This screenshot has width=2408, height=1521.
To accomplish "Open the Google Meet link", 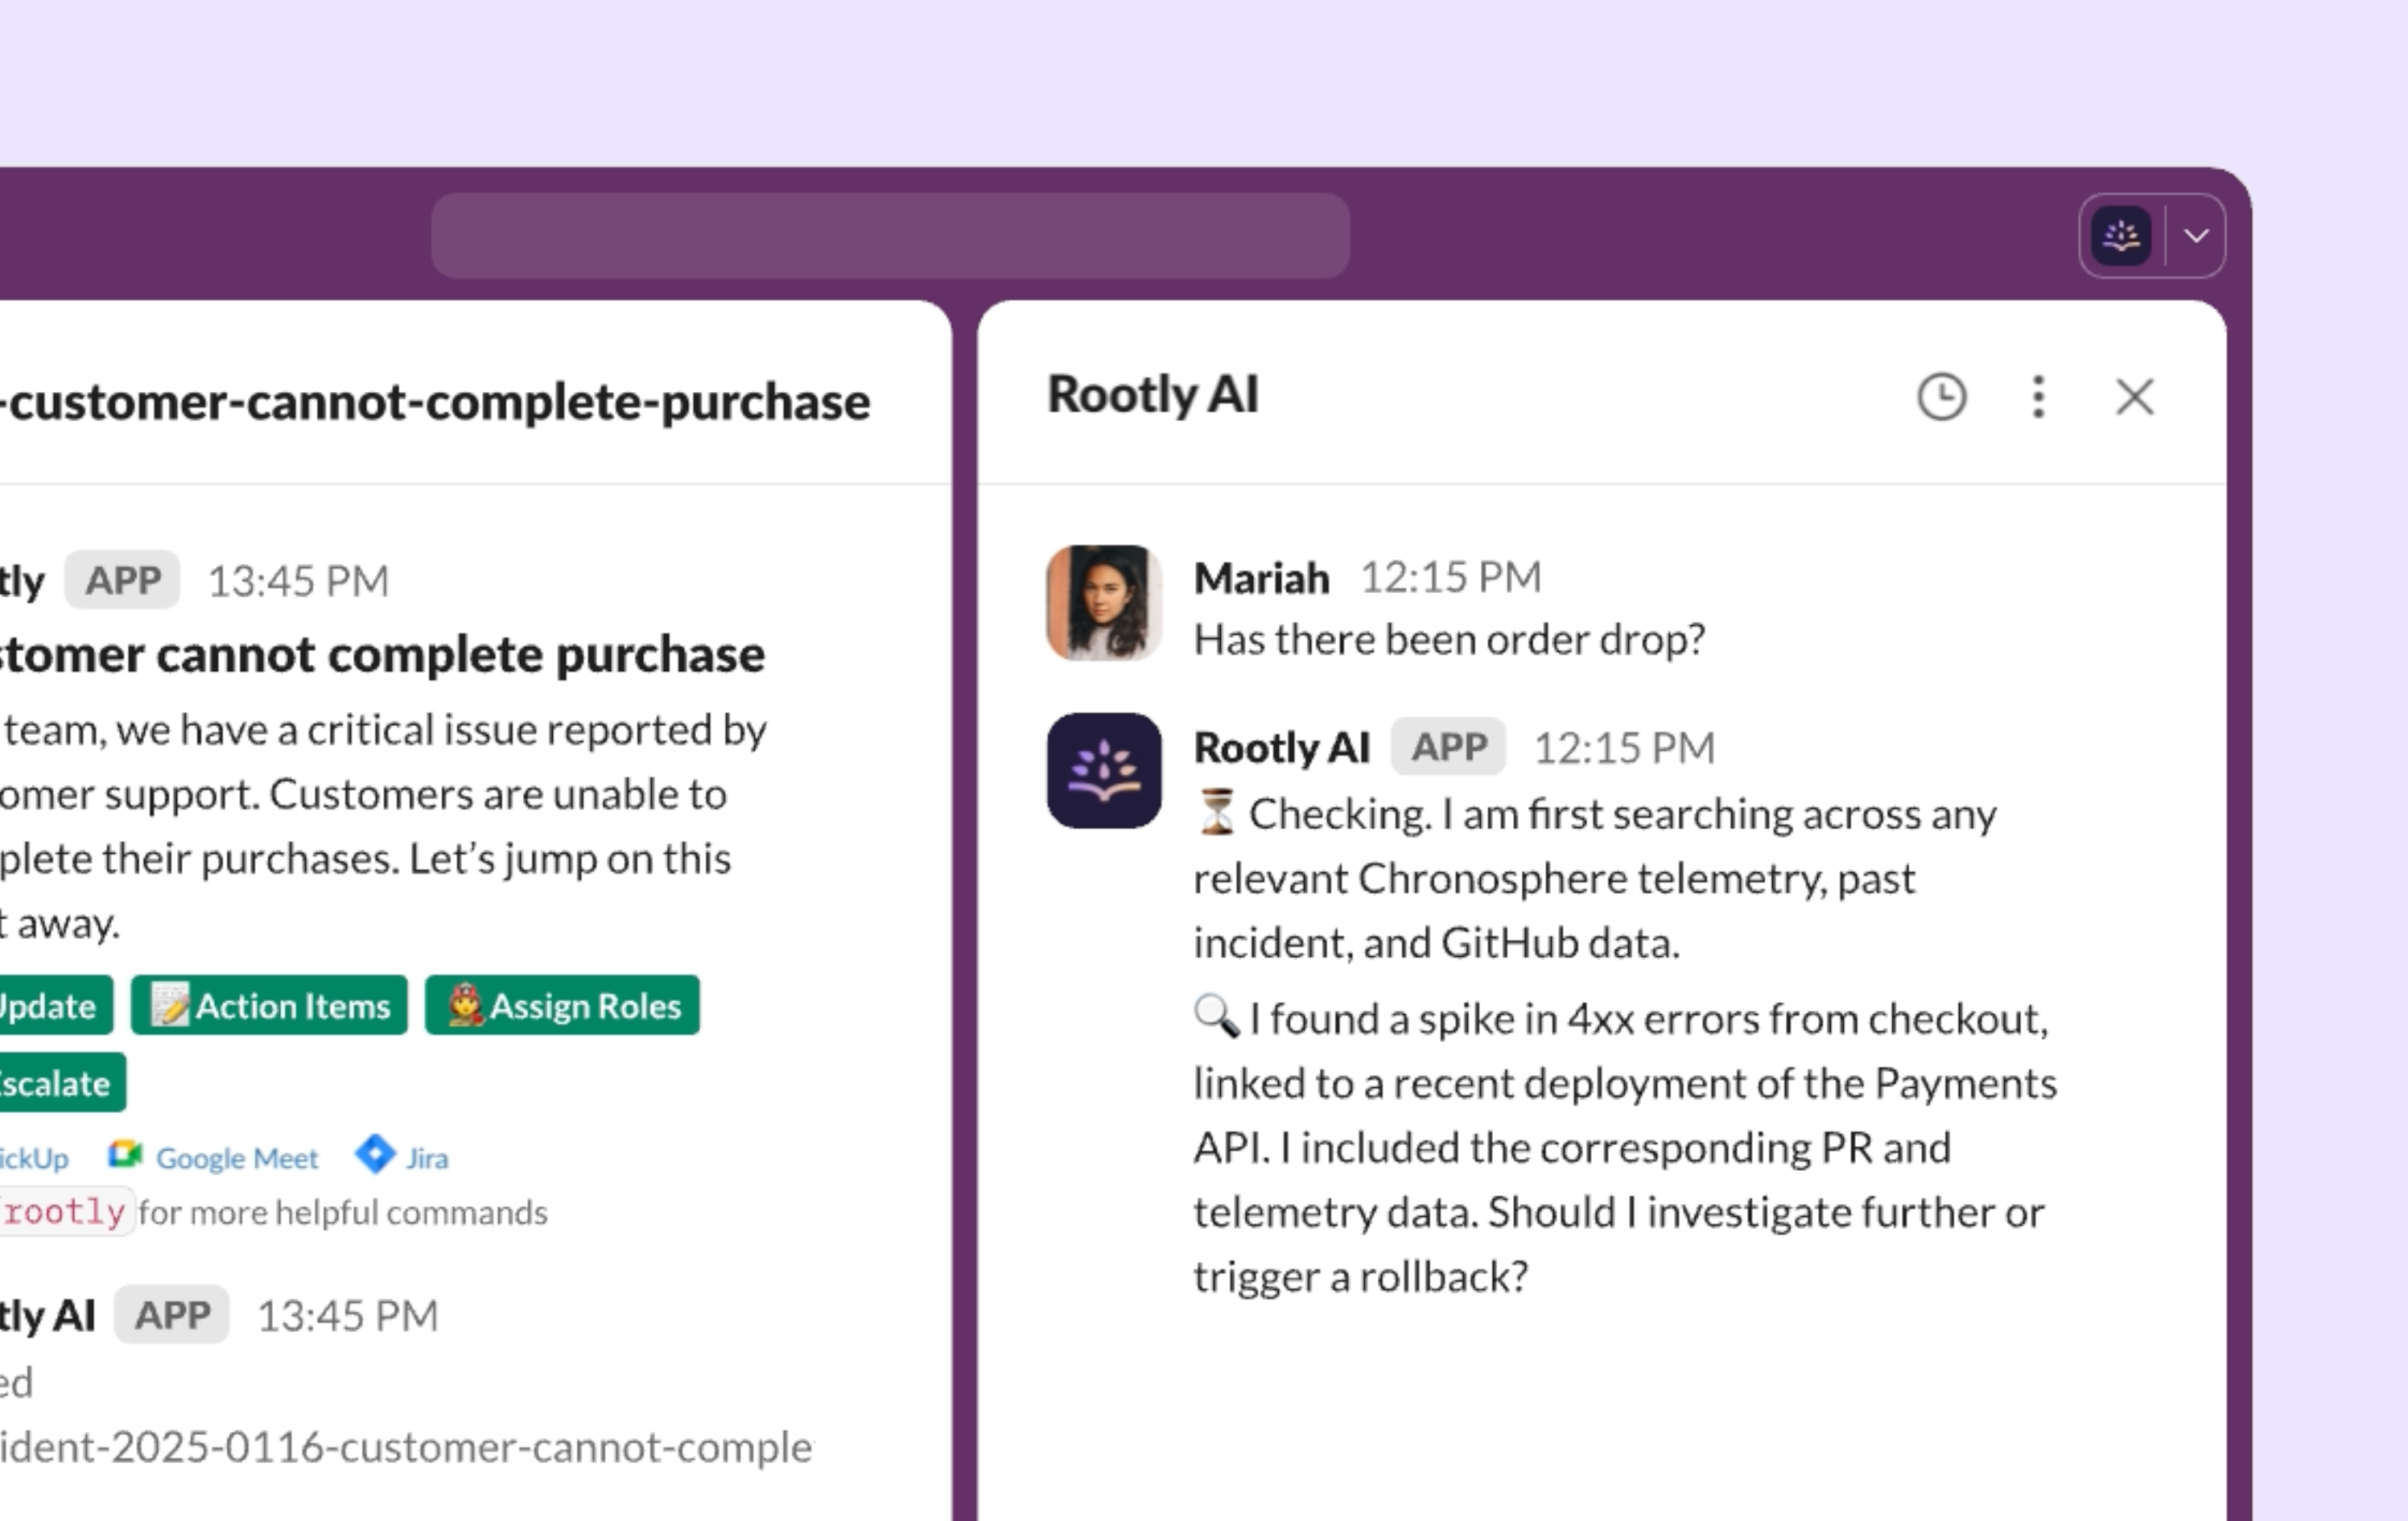I will 237,1158.
